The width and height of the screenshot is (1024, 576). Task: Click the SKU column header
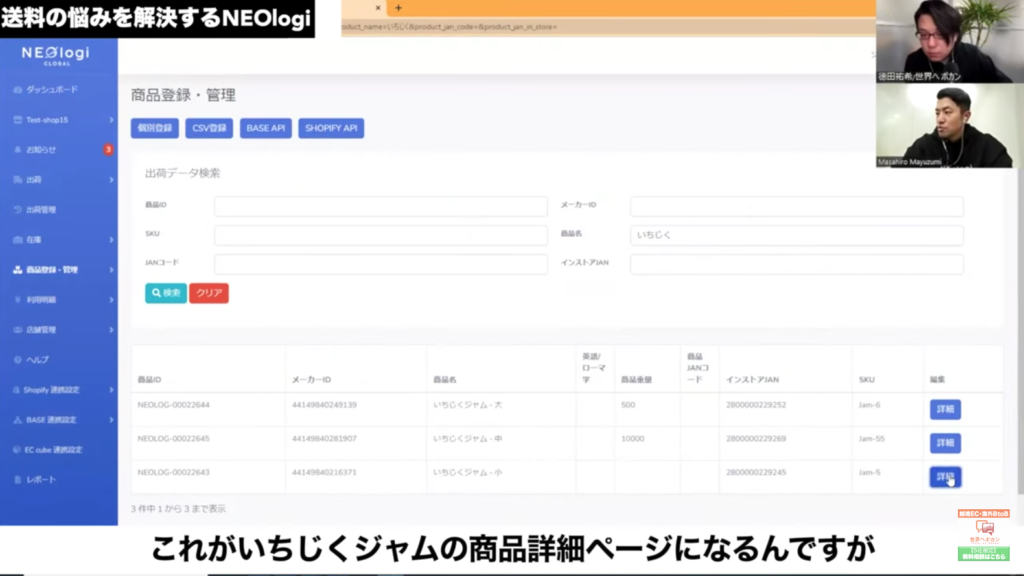point(867,379)
